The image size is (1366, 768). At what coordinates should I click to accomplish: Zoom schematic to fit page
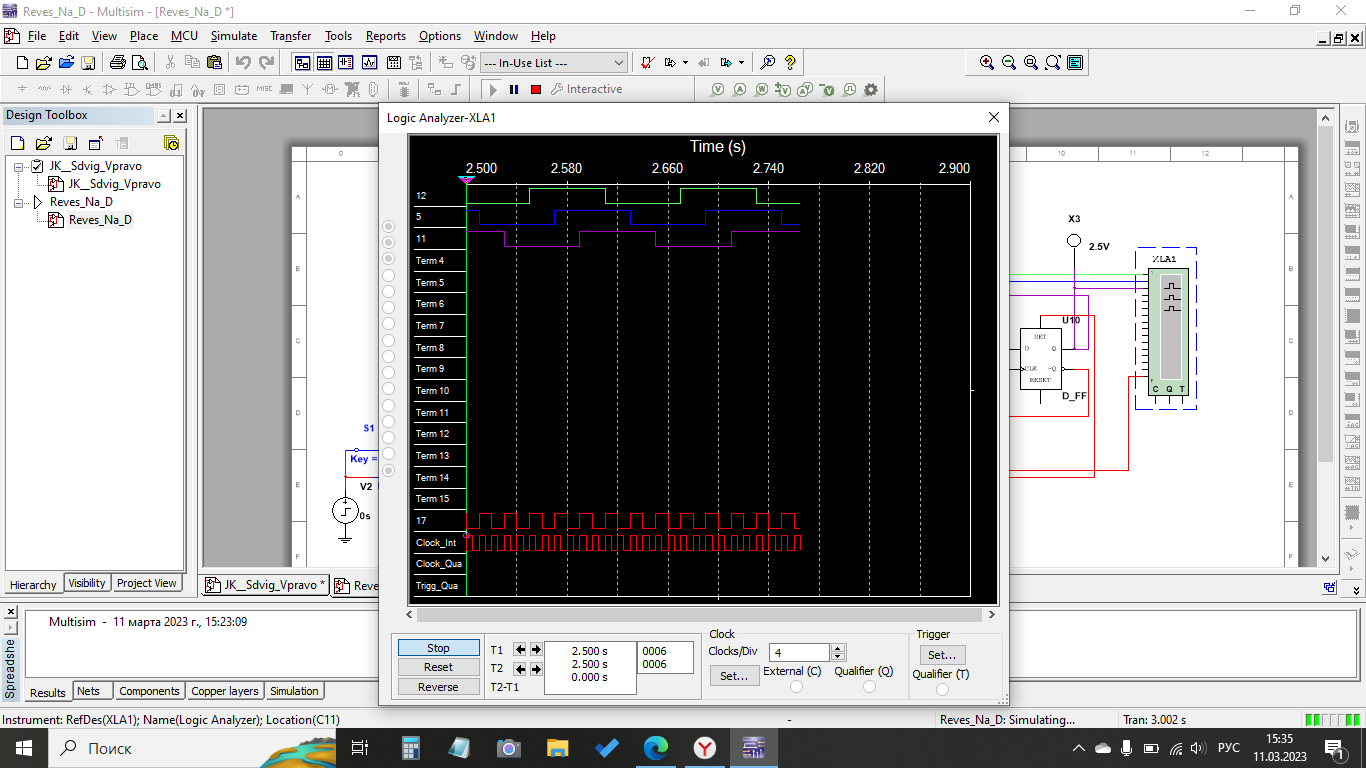(1053, 62)
